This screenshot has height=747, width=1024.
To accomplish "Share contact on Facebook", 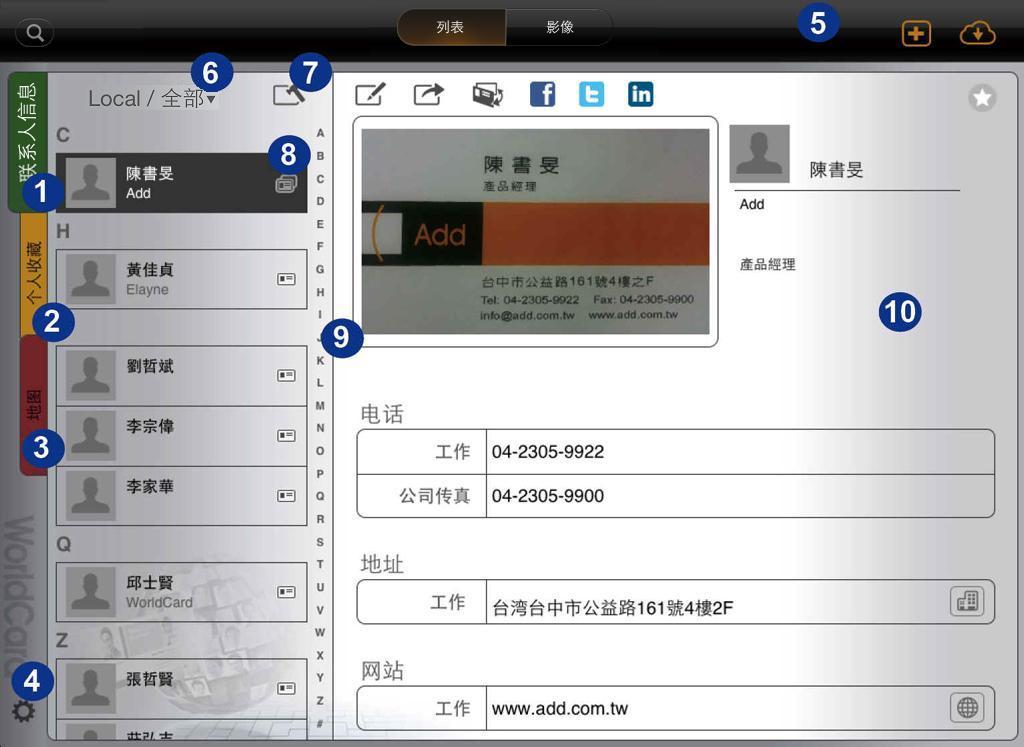I will [x=542, y=94].
